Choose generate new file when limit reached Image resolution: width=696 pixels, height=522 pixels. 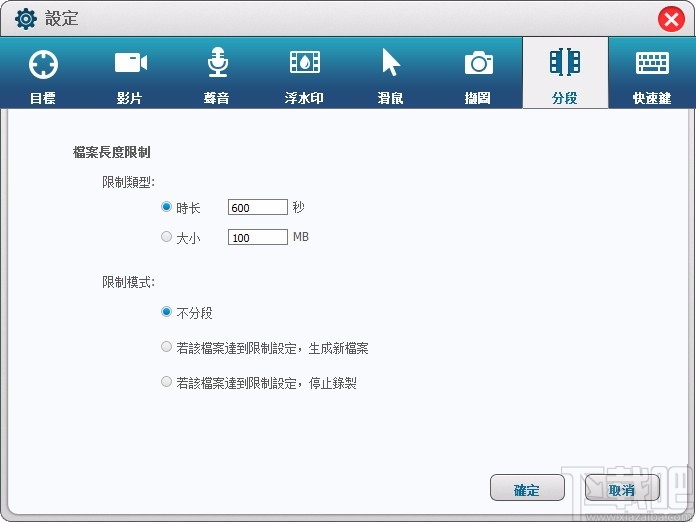click(x=166, y=347)
